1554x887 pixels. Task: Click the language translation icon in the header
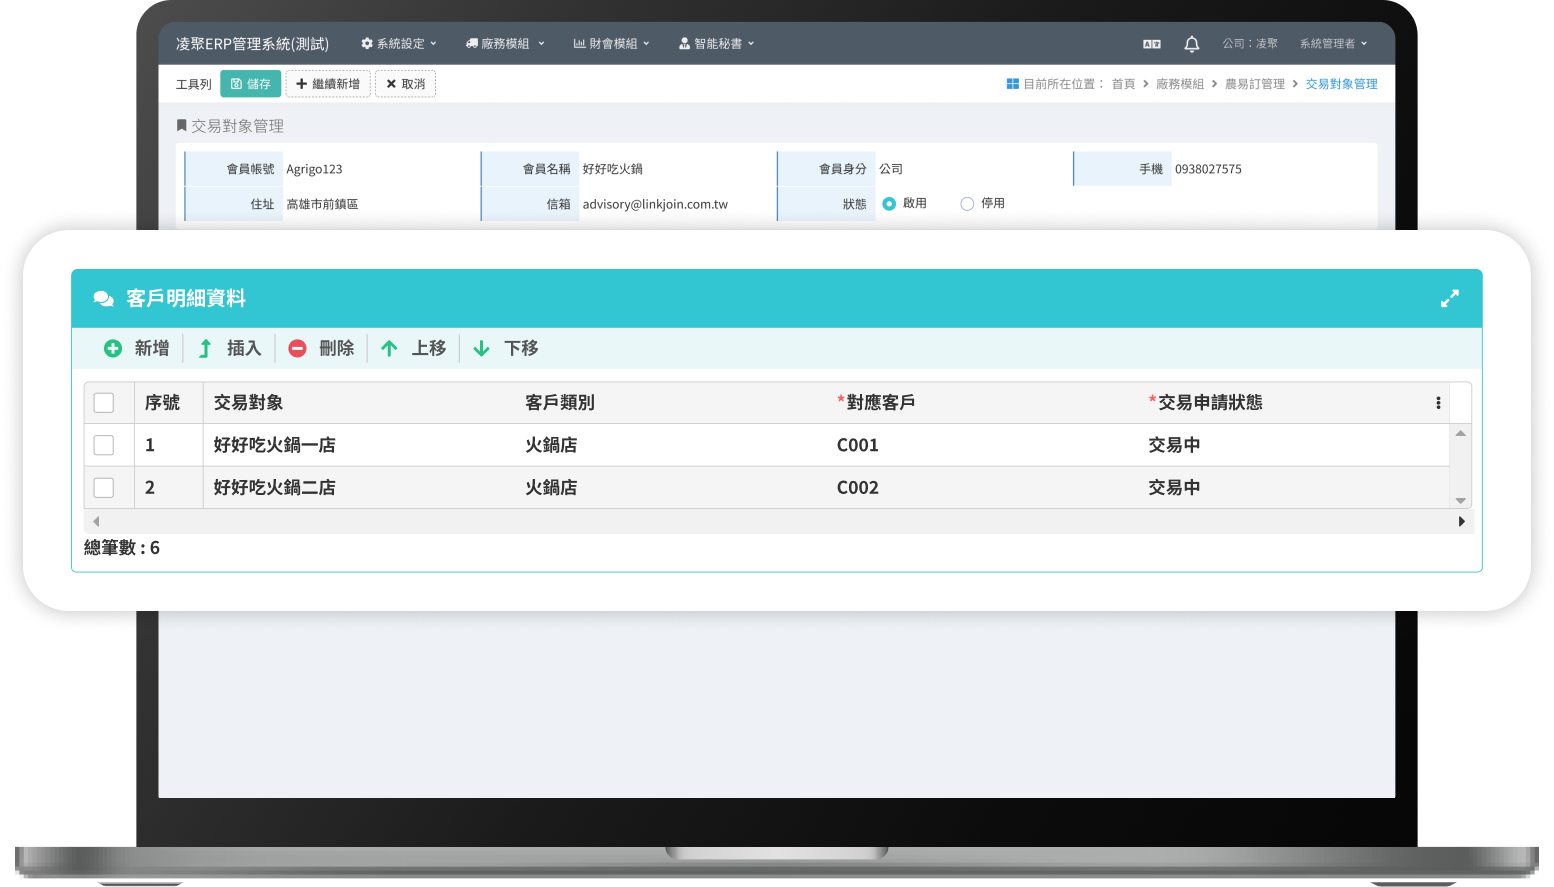pos(1151,43)
